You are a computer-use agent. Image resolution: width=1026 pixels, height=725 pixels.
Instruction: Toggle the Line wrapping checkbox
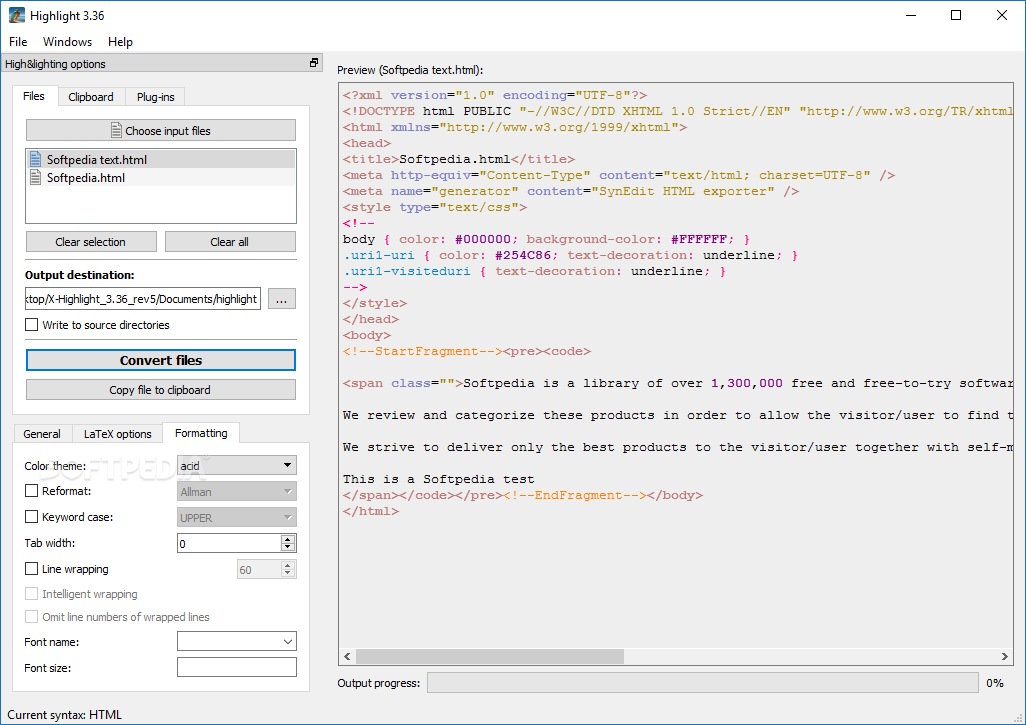(x=31, y=569)
